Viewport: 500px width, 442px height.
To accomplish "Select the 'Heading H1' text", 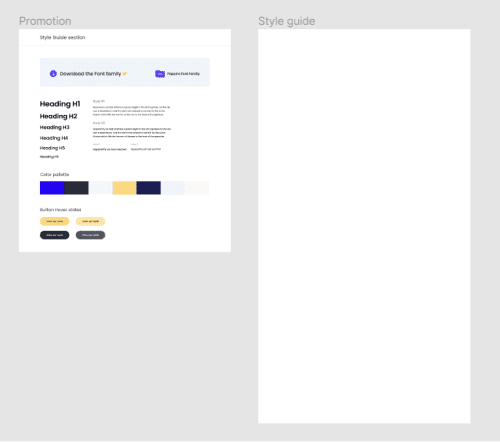I will (x=60, y=104).
